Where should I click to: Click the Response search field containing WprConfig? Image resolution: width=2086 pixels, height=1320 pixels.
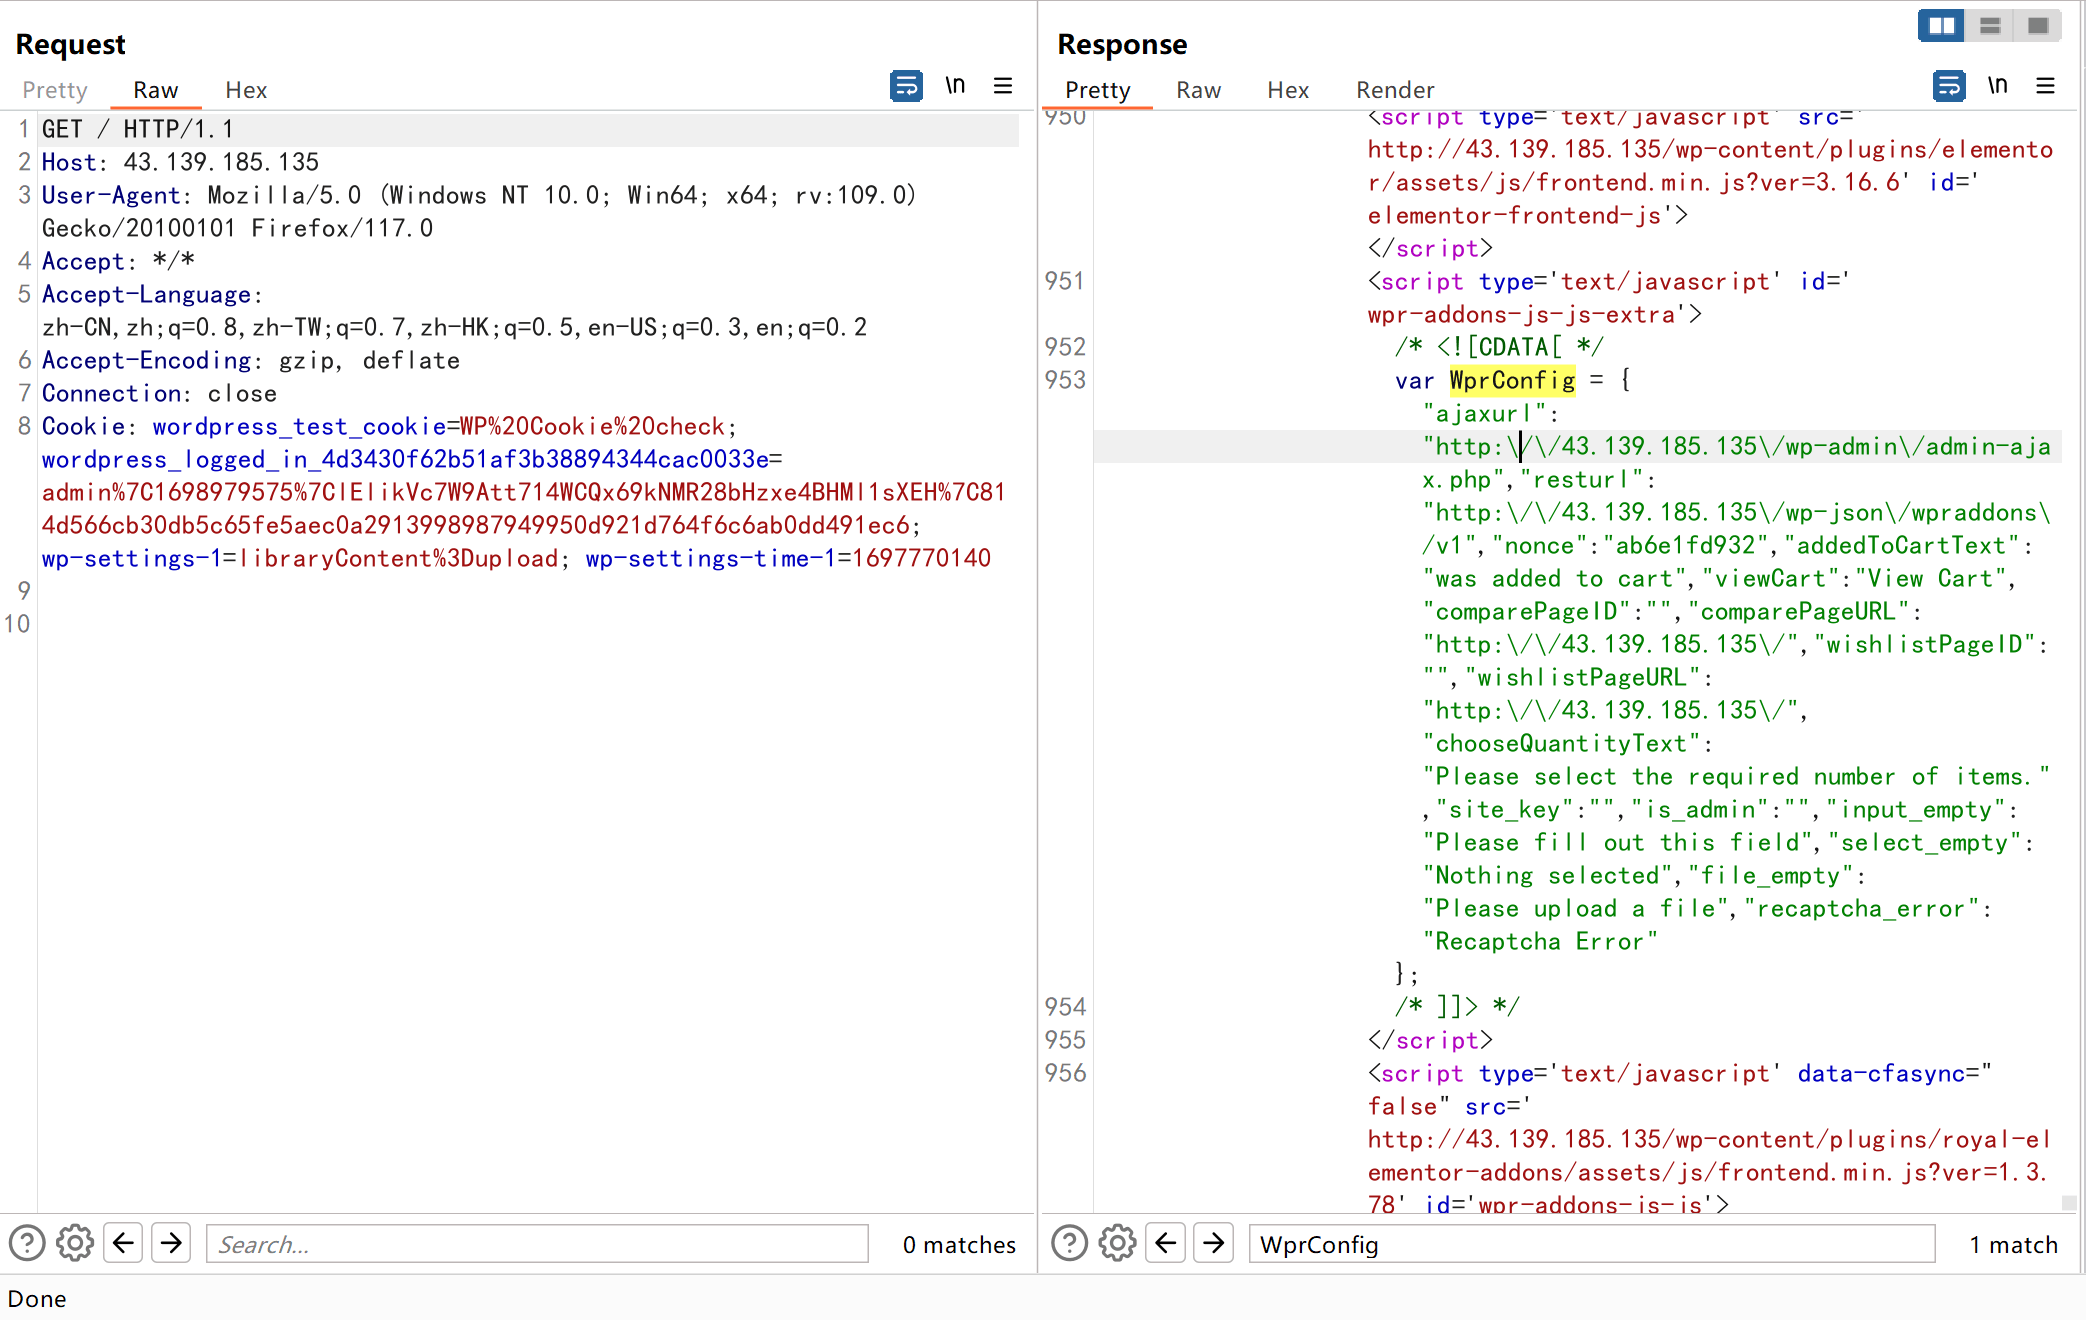pos(1592,1244)
